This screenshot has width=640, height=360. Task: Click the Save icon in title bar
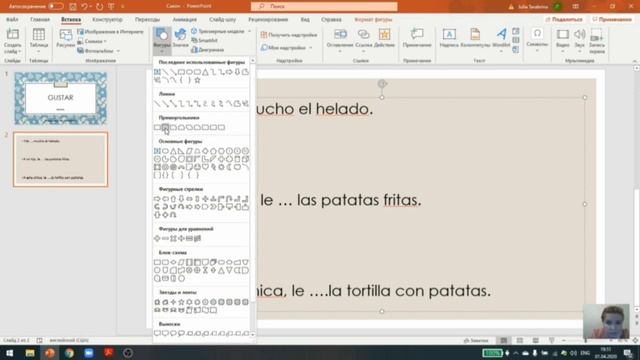coord(73,7)
